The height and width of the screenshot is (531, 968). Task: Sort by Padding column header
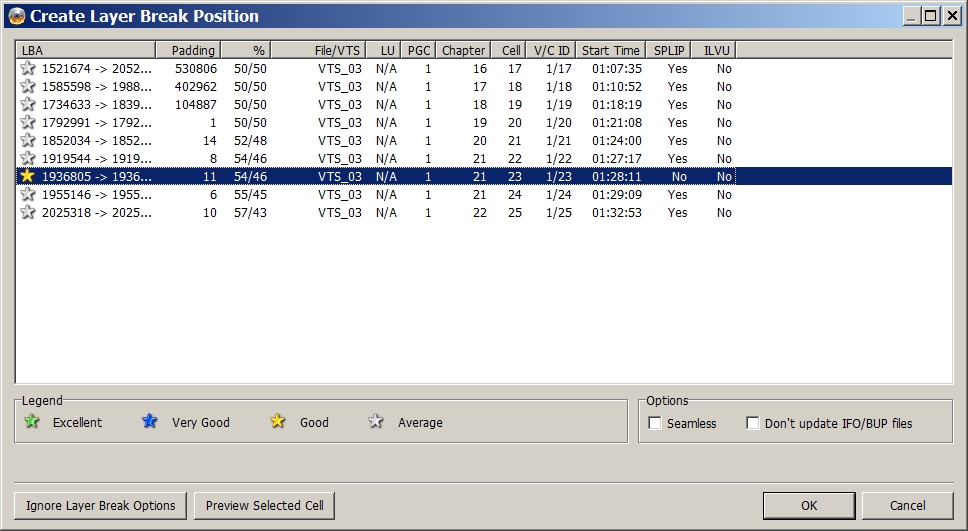pyautogui.click(x=188, y=50)
